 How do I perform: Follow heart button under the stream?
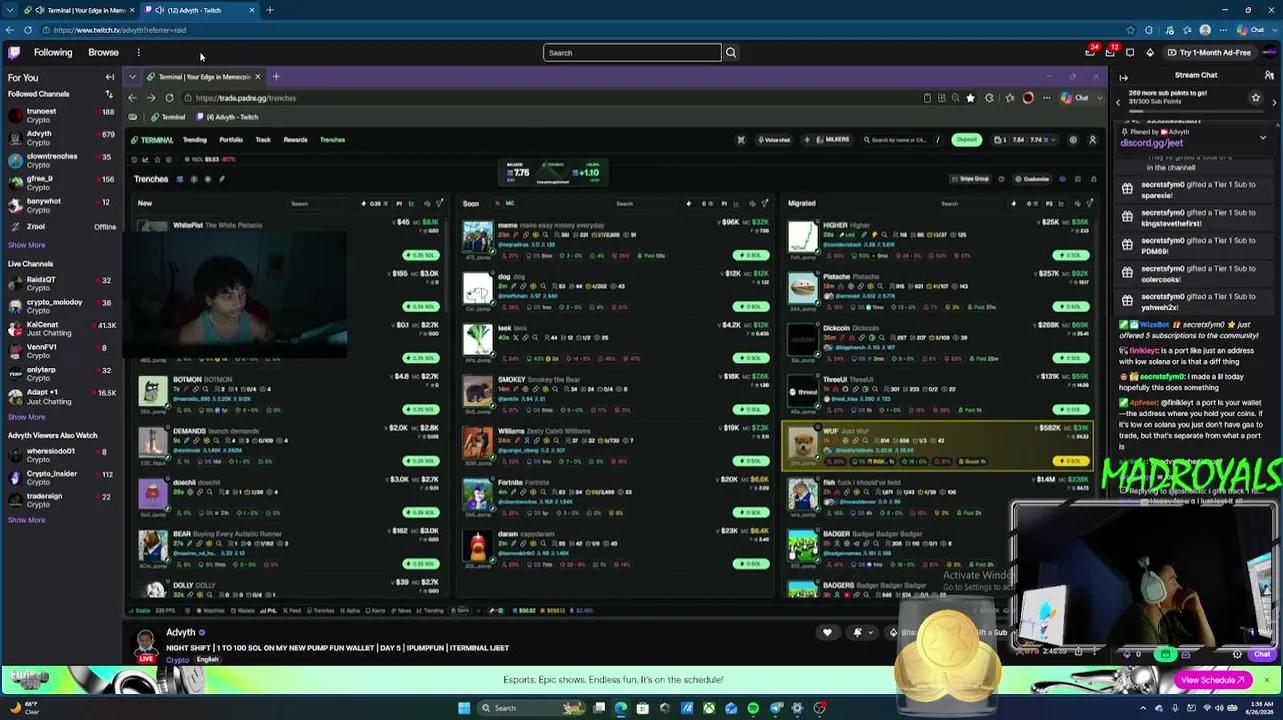(827, 632)
